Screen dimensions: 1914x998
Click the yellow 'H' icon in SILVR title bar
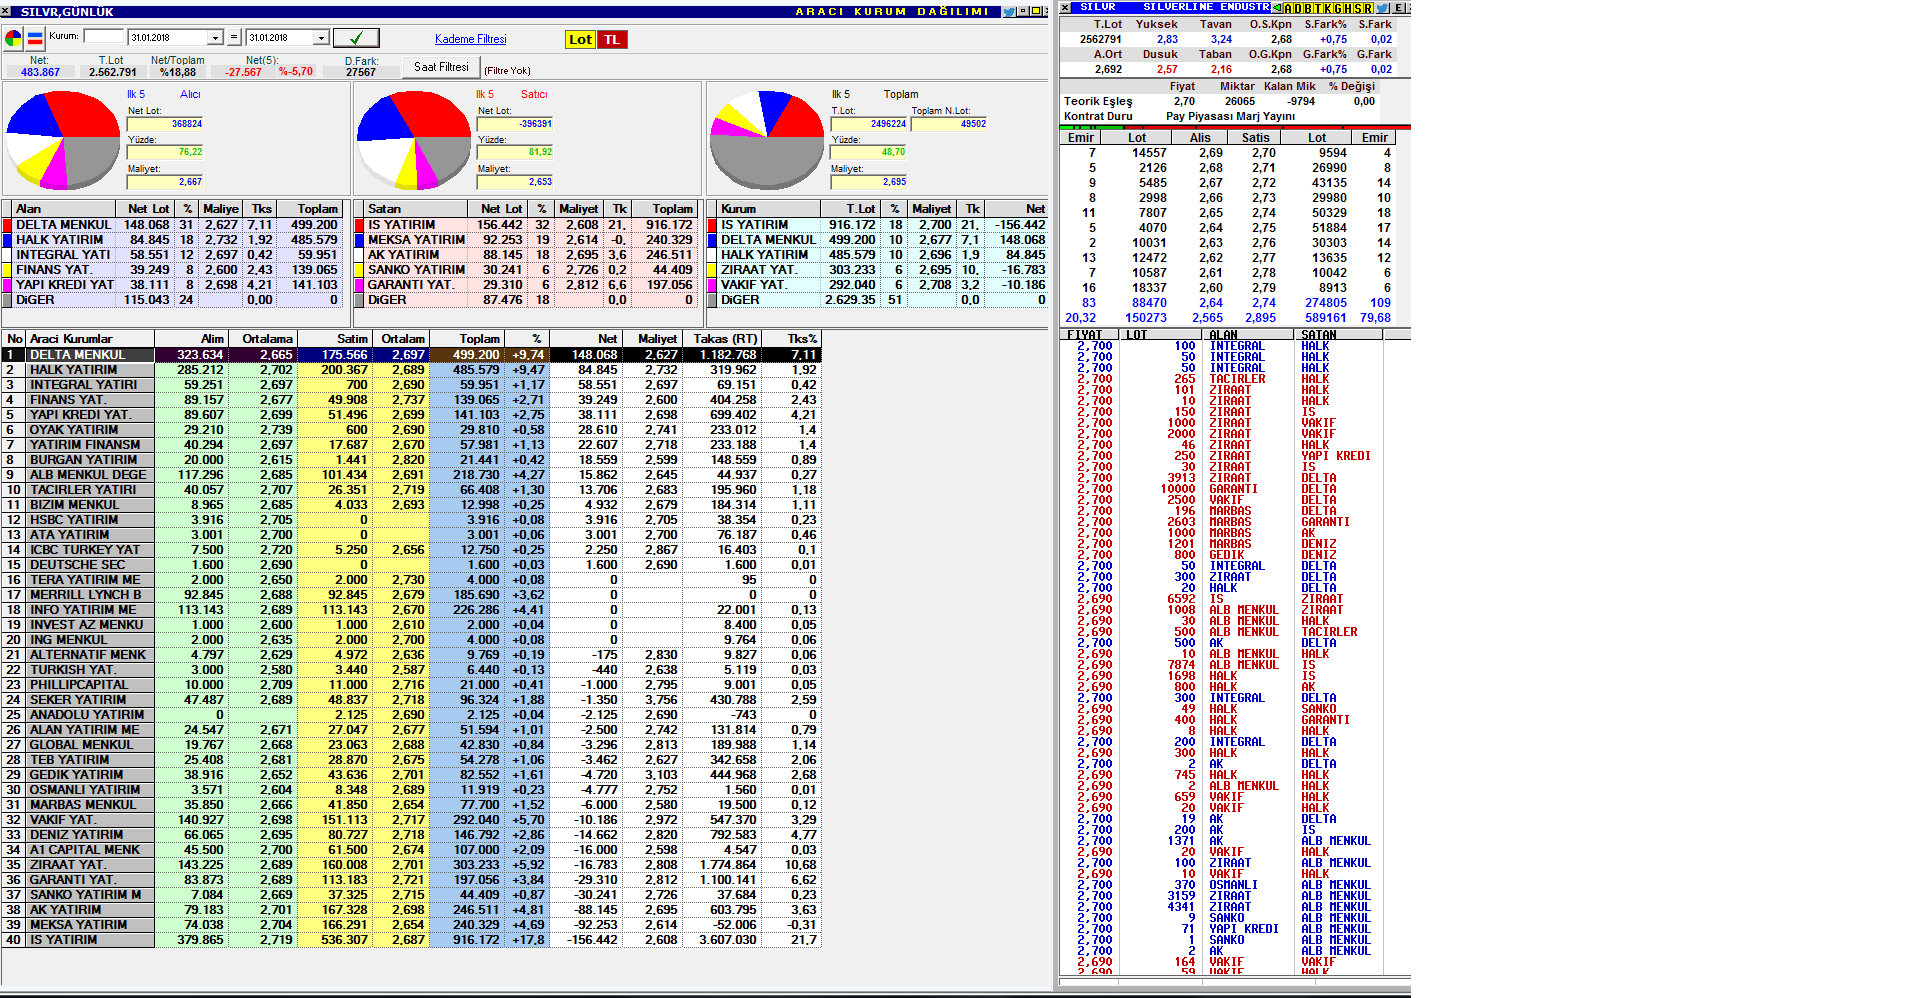[x=1348, y=8]
